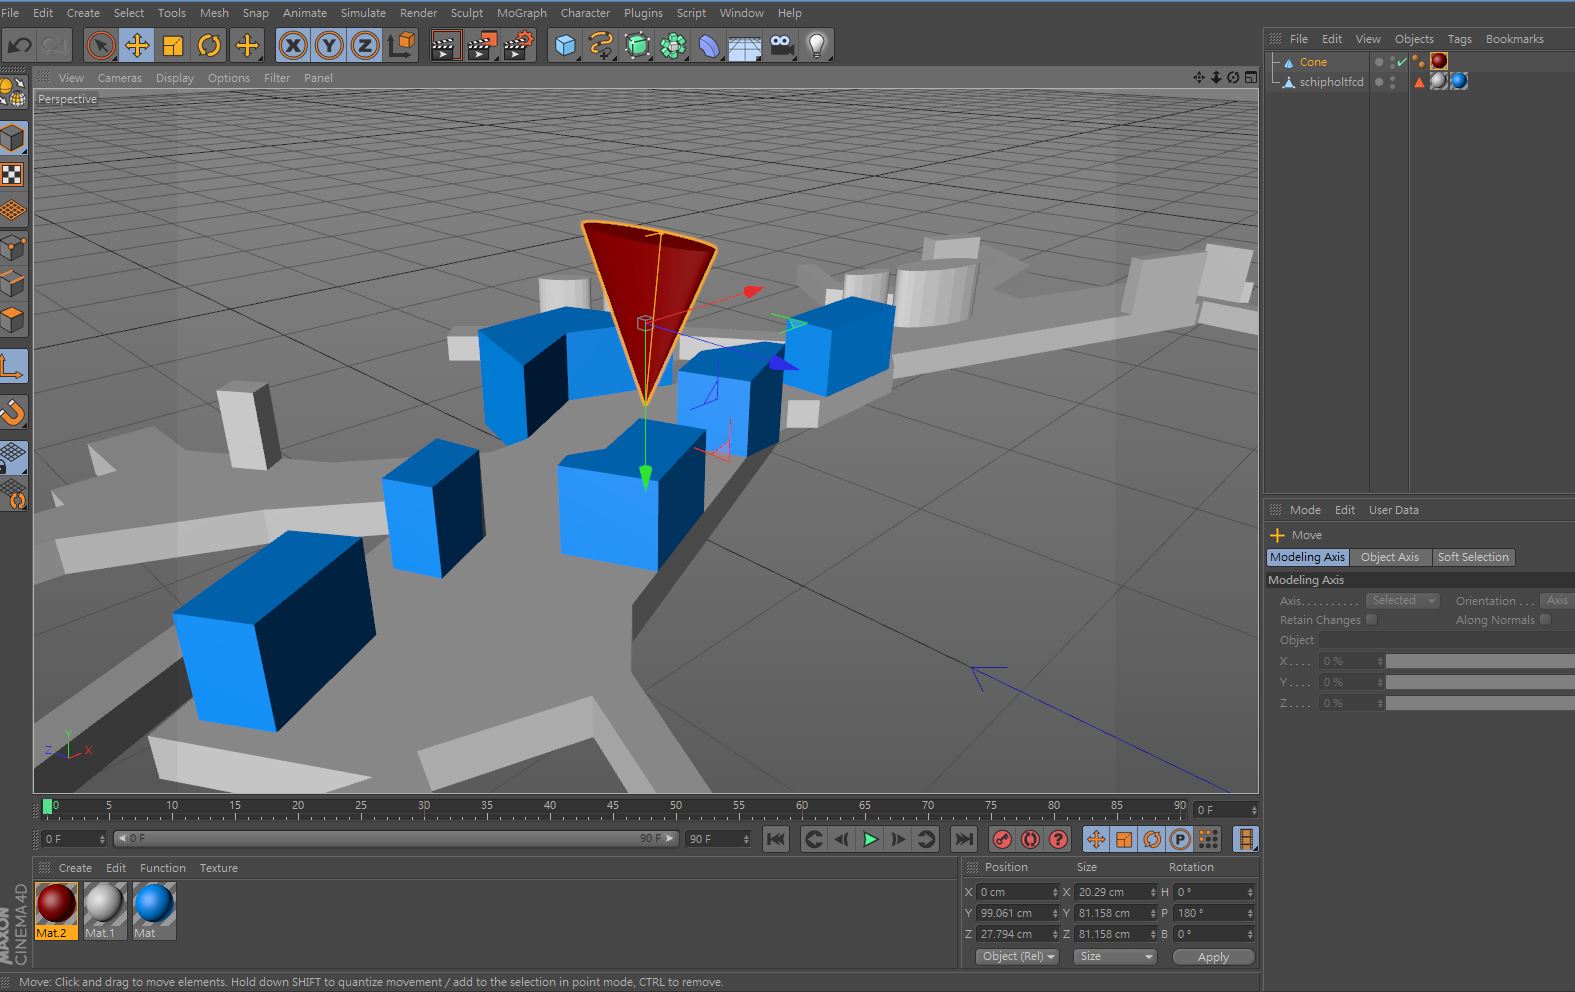Screen dimensions: 1575x992
Task: Open the Size mode dropdown
Action: (x=1114, y=957)
